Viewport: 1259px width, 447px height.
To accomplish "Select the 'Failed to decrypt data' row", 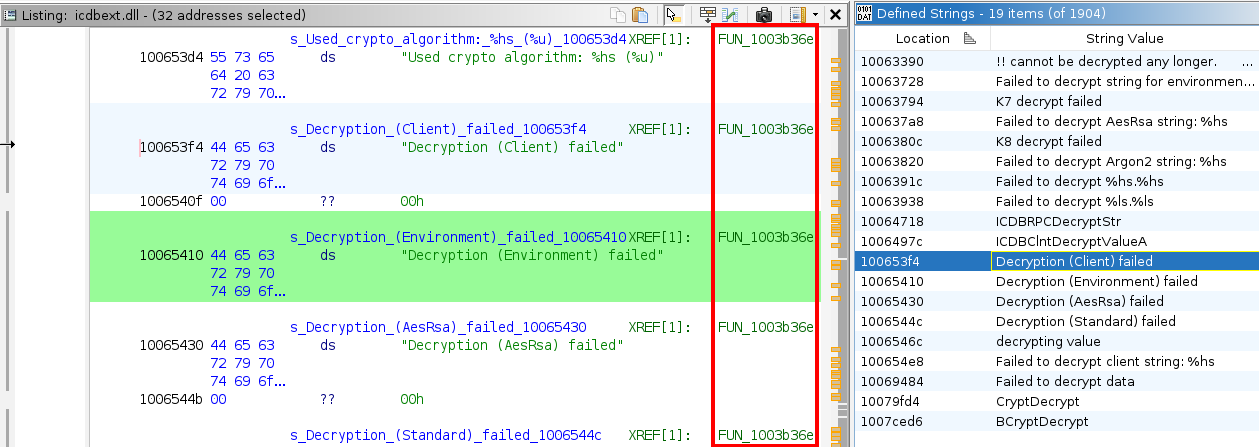I will point(1056,381).
